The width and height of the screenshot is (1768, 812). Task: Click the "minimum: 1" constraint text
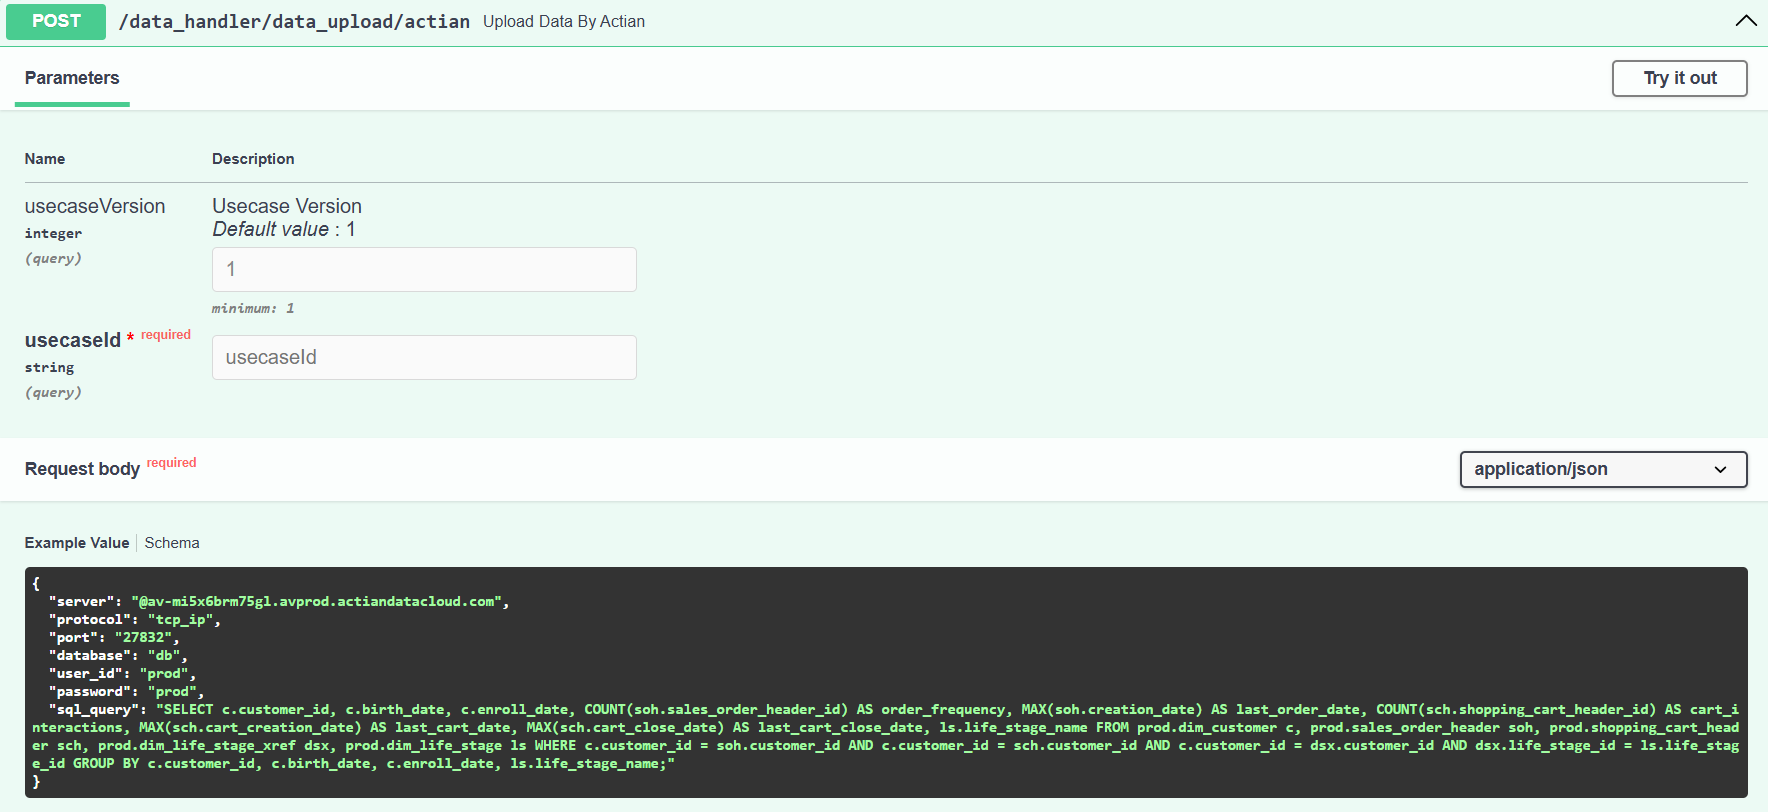click(x=253, y=308)
